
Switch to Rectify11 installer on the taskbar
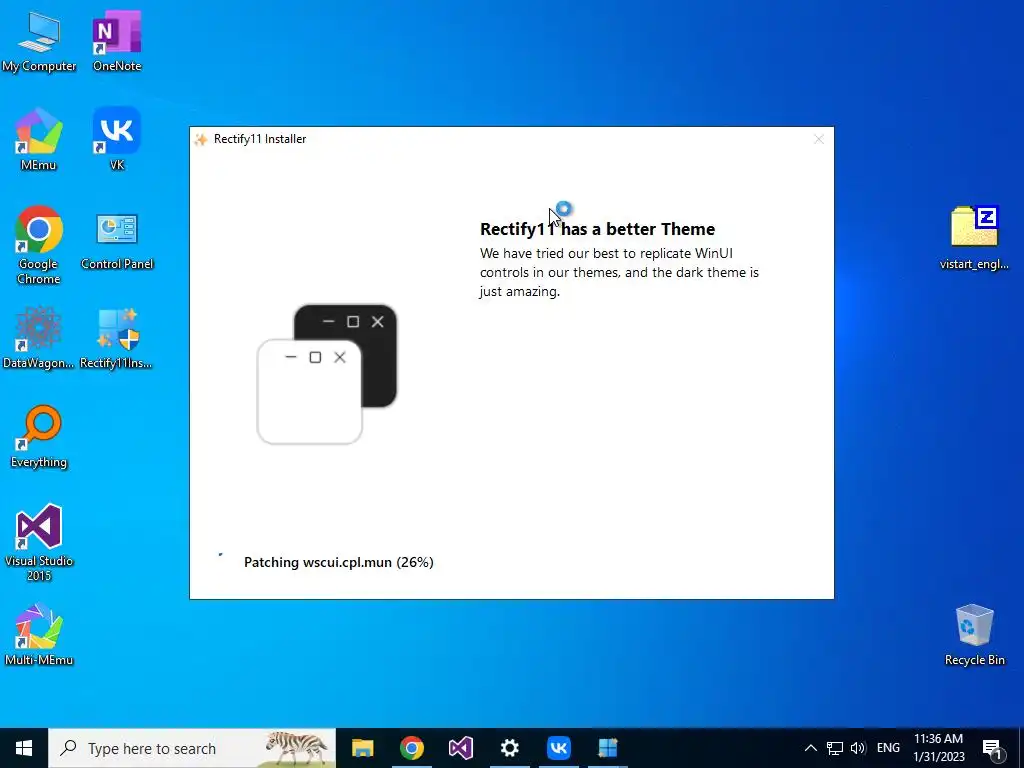607,748
